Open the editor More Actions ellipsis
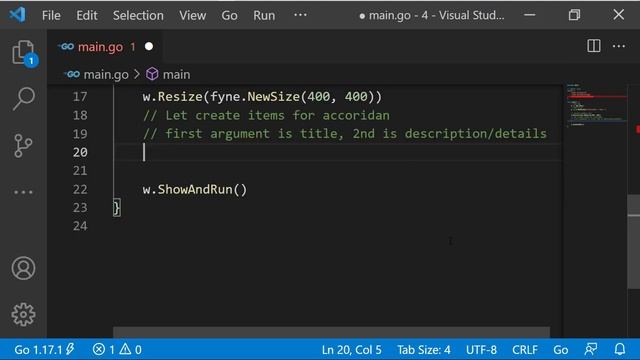 click(619, 46)
